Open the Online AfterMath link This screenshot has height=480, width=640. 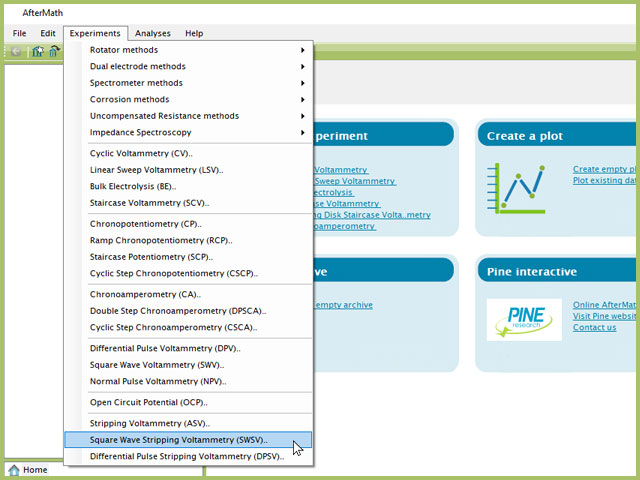click(604, 305)
